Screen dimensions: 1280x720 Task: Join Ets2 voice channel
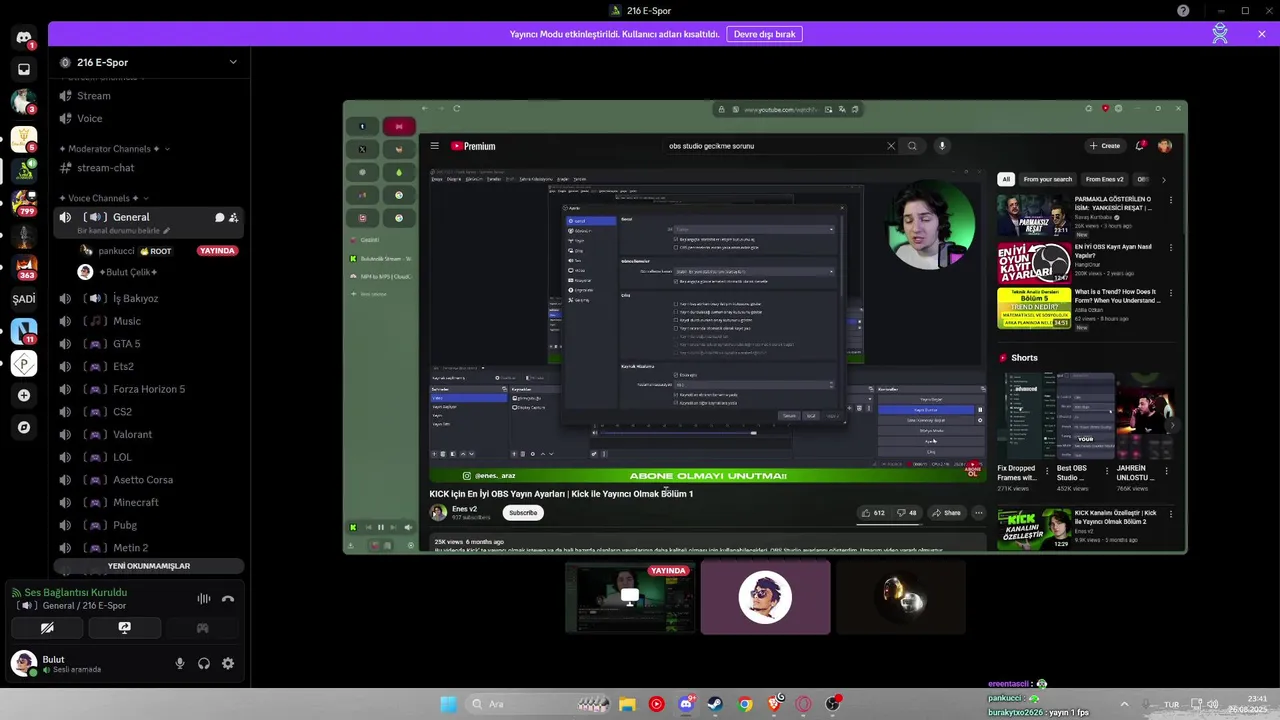(x=150, y=366)
